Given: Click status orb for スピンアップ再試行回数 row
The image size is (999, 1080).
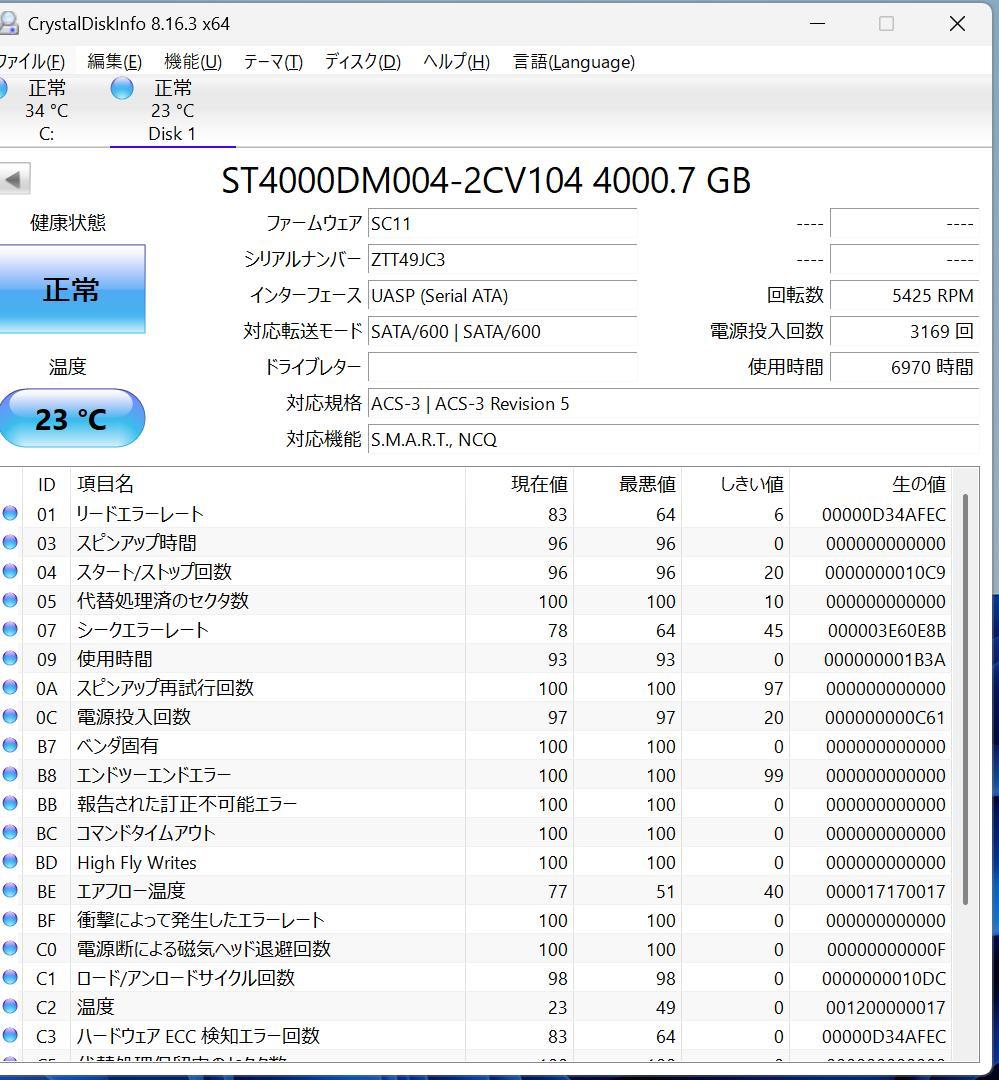Looking at the screenshot, I should [10, 687].
